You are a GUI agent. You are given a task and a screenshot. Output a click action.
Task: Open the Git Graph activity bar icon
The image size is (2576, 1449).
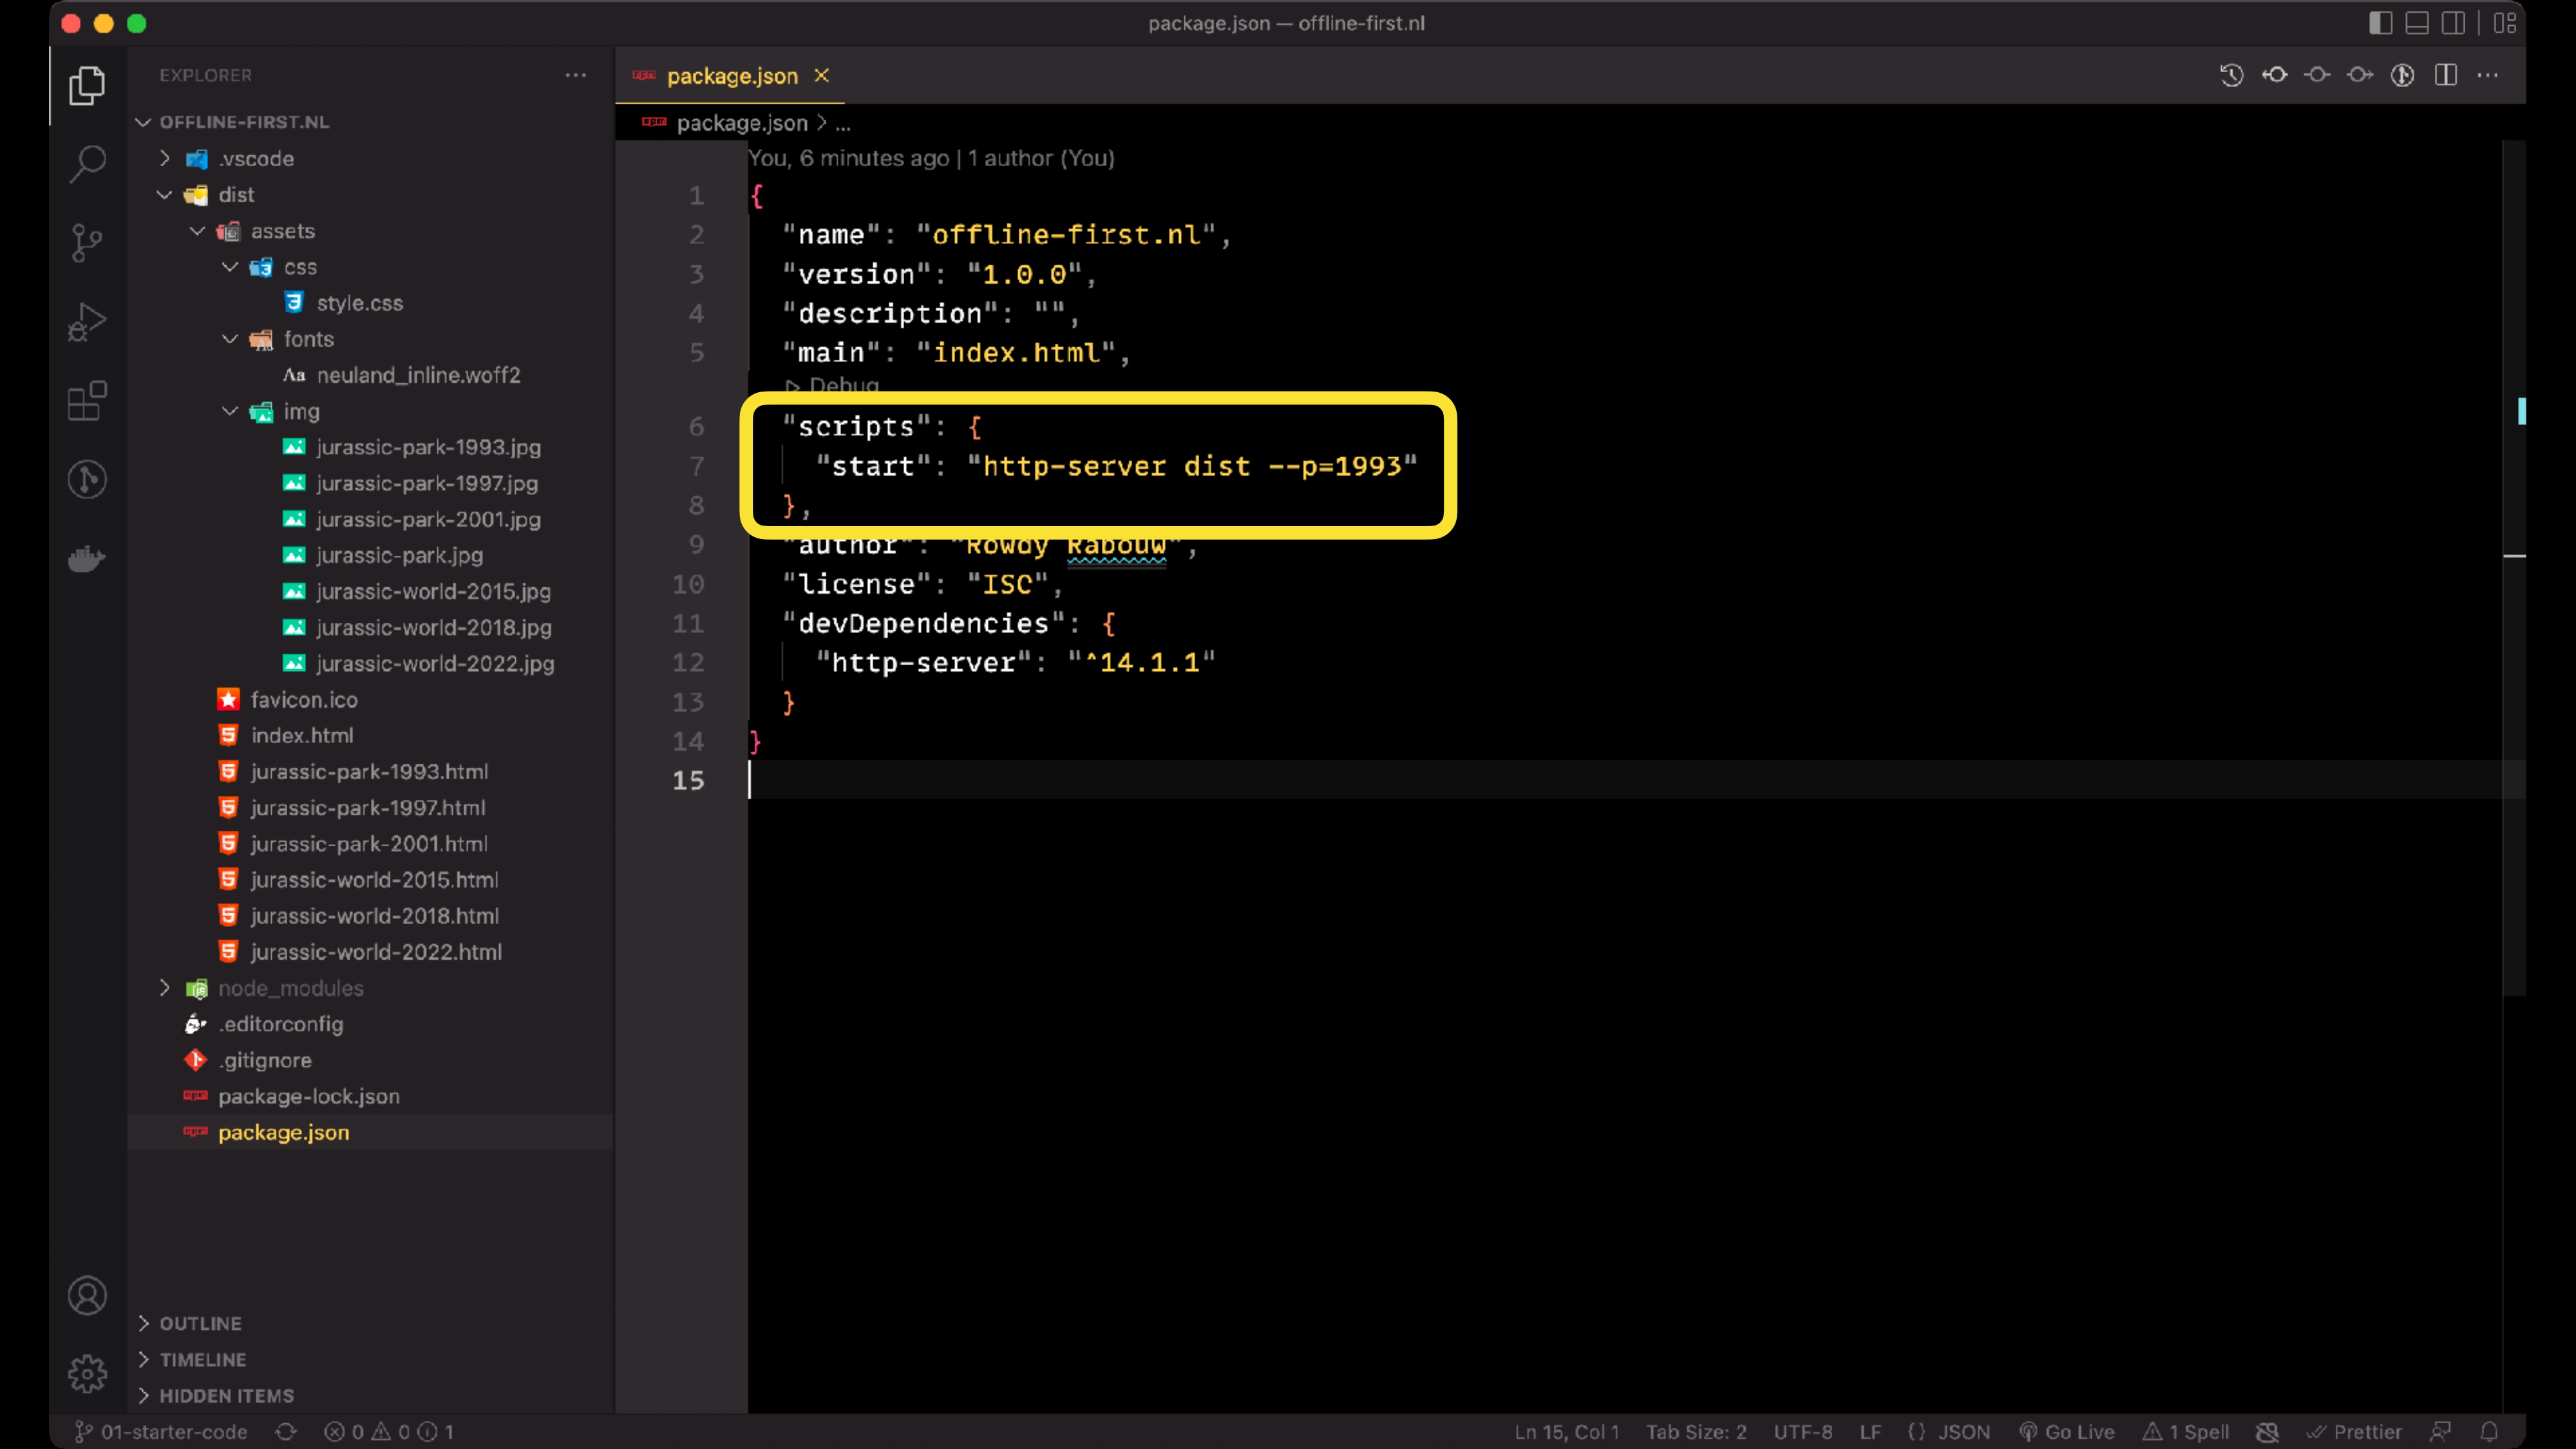tap(87, 480)
